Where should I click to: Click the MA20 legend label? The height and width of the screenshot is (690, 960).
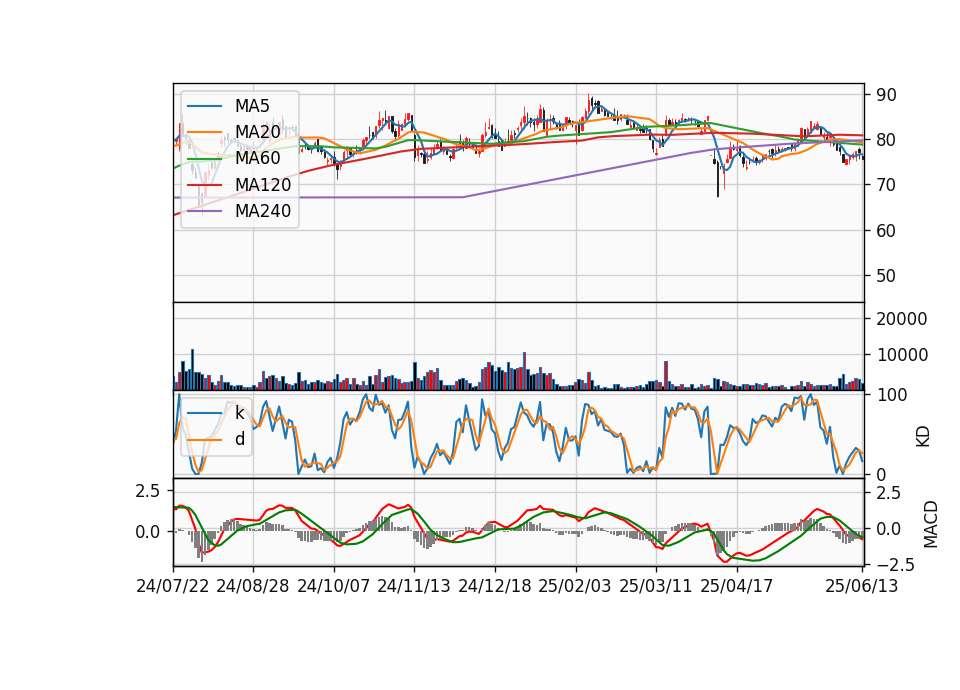pos(257,132)
